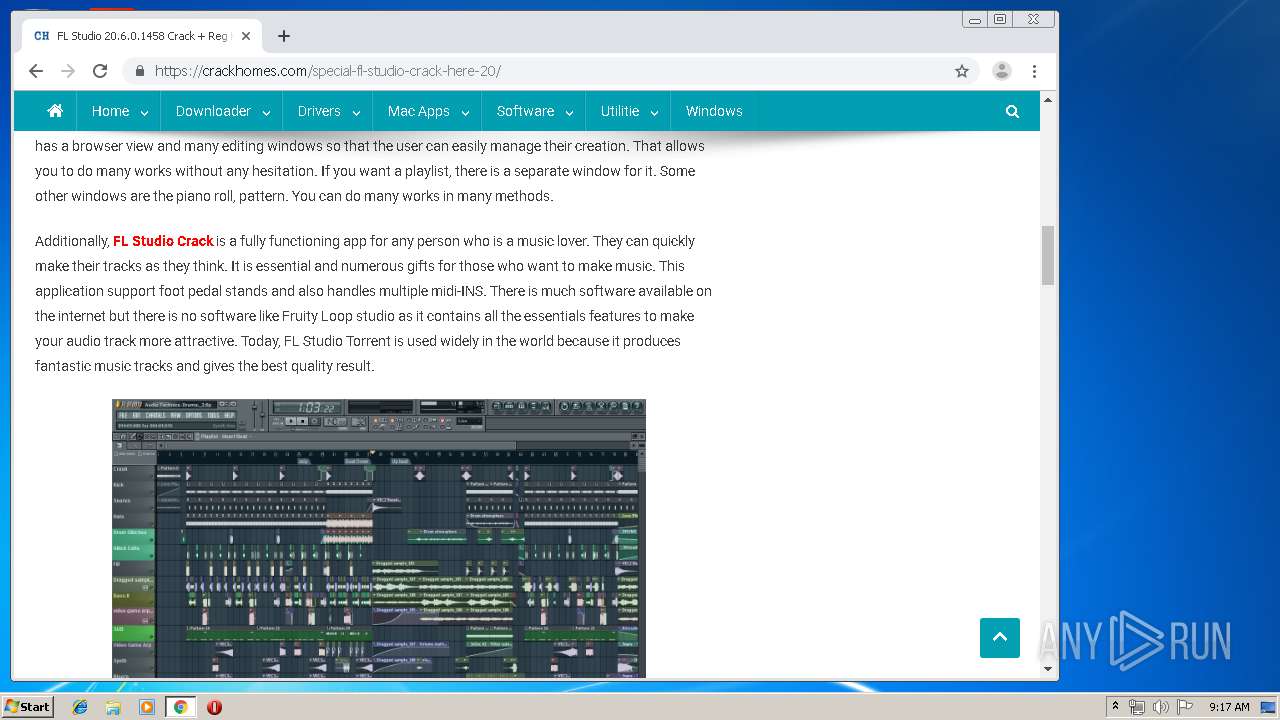Viewport: 1280px width, 720px height.
Task: Open the site search magnifier icon
Action: click(1012, 111)
